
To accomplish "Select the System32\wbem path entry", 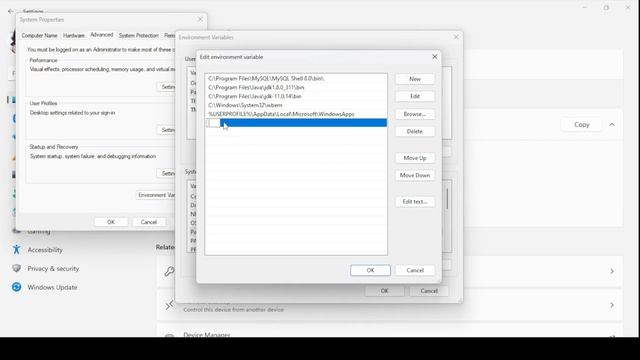I will [x=296, y=105].
